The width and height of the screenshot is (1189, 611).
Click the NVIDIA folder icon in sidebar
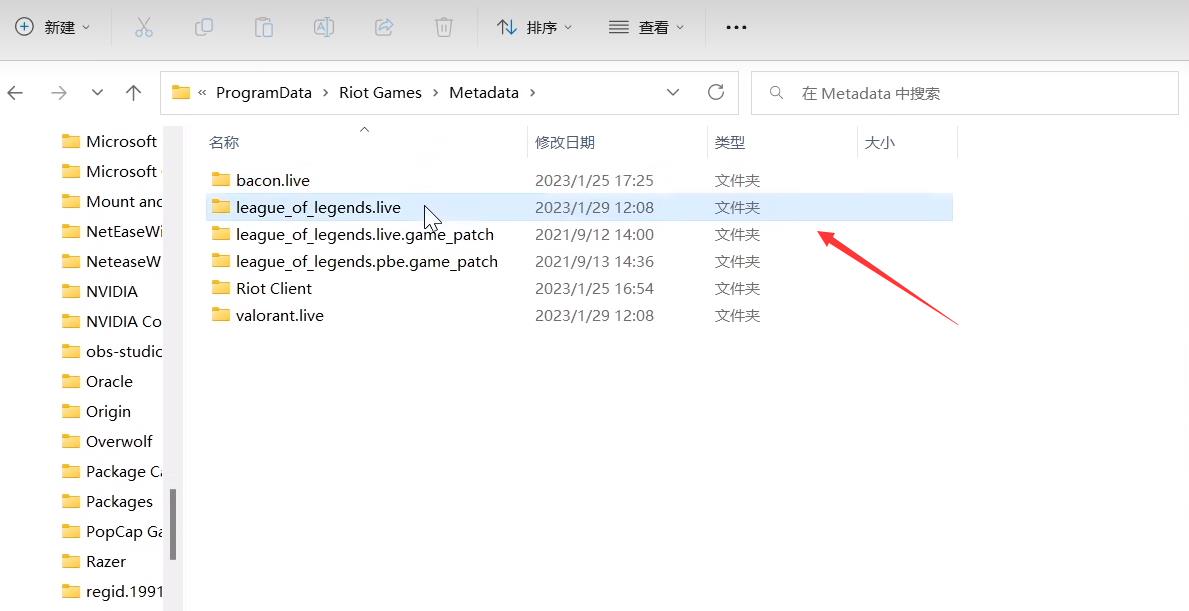tap(71, 290)
